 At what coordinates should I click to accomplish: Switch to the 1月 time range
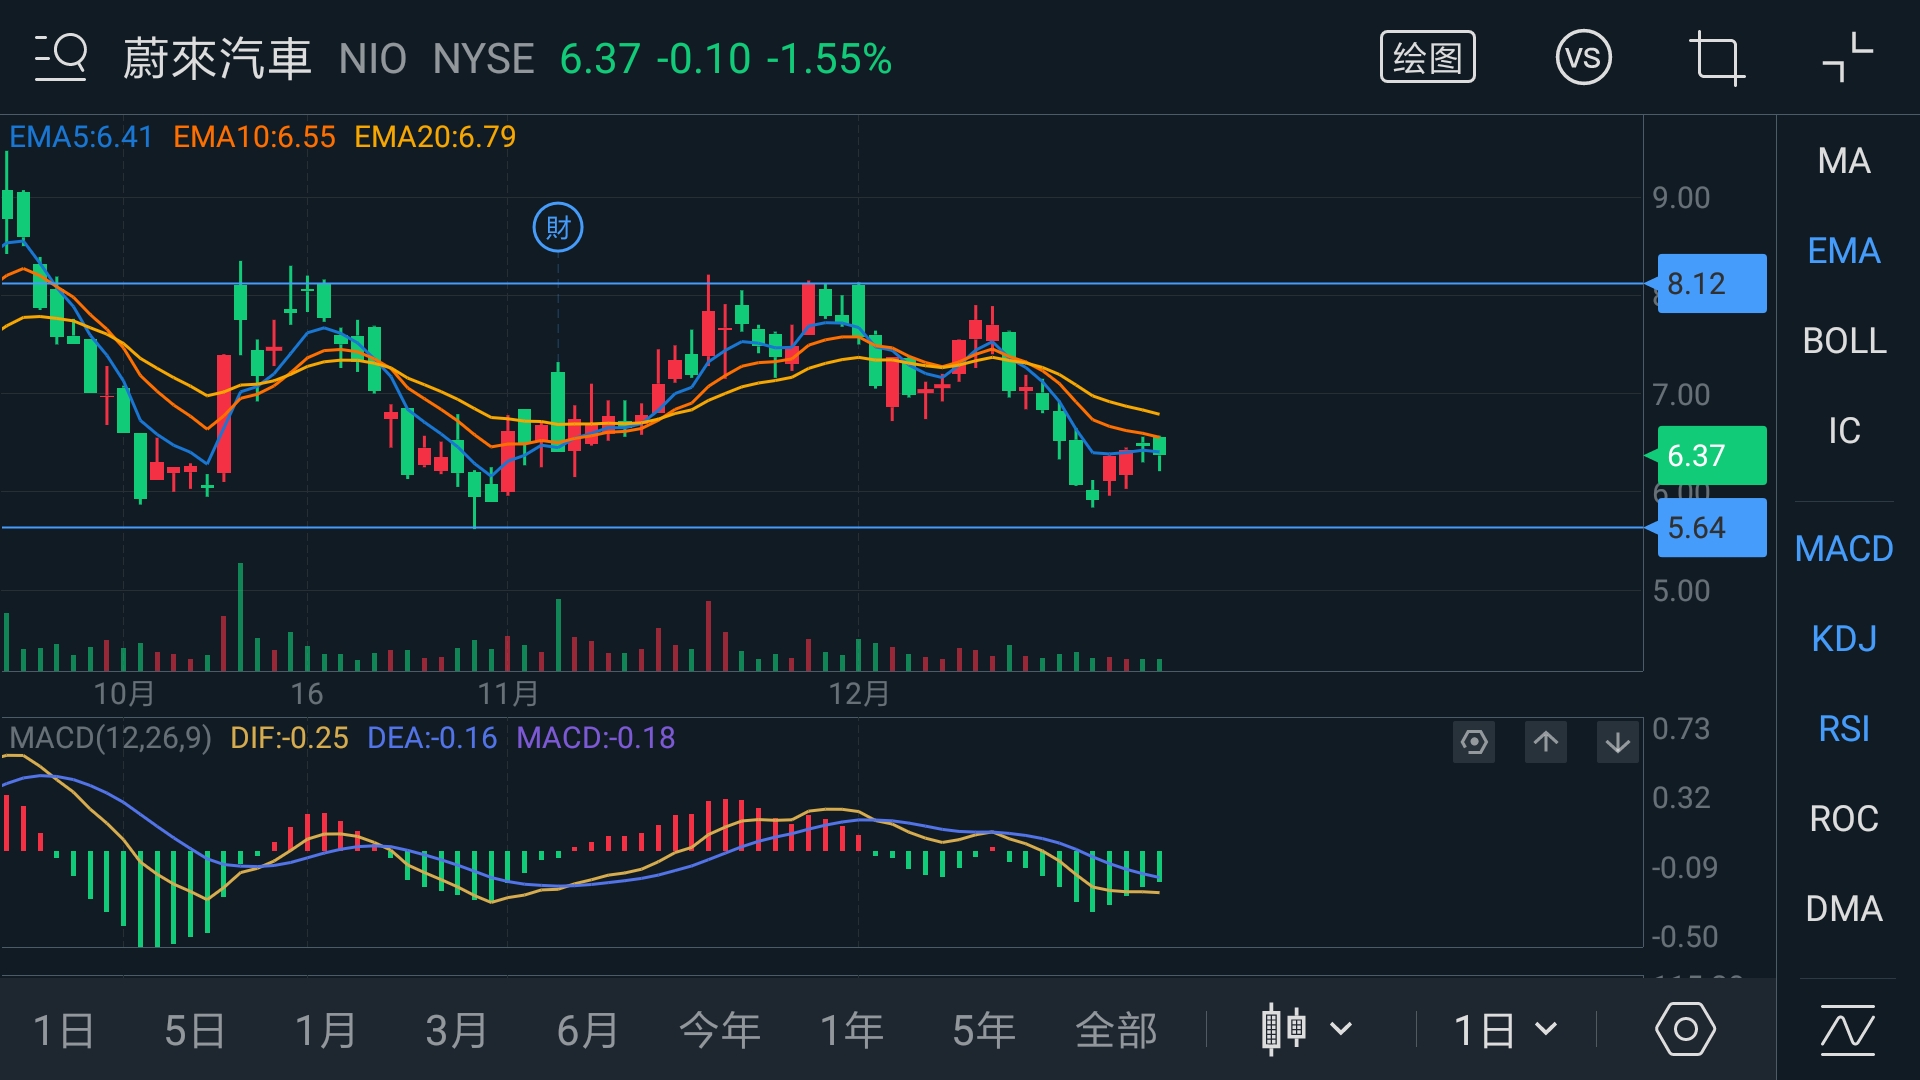tap(325, 1030)
